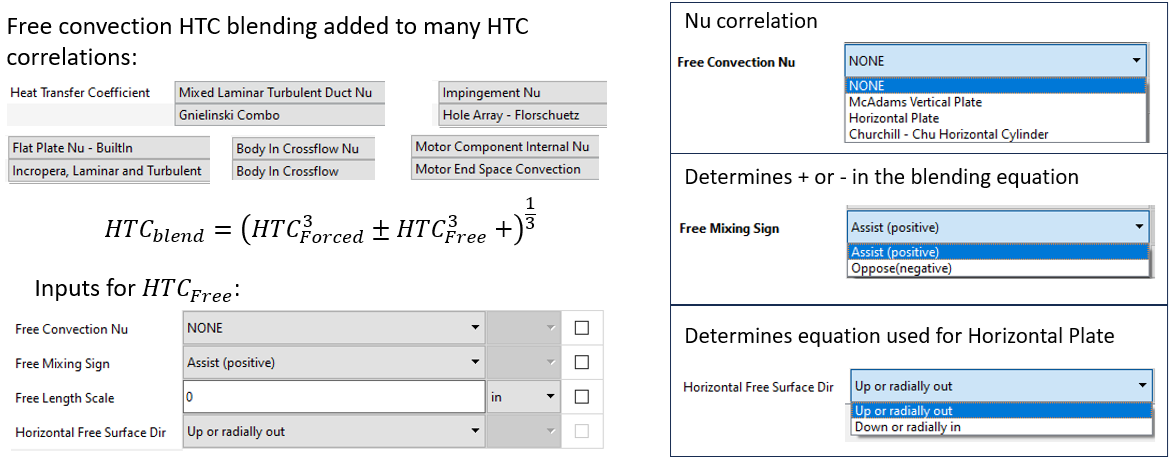Select the Hole Array - Florschuetz entry
1176x464 pixels.
[522, 115]
